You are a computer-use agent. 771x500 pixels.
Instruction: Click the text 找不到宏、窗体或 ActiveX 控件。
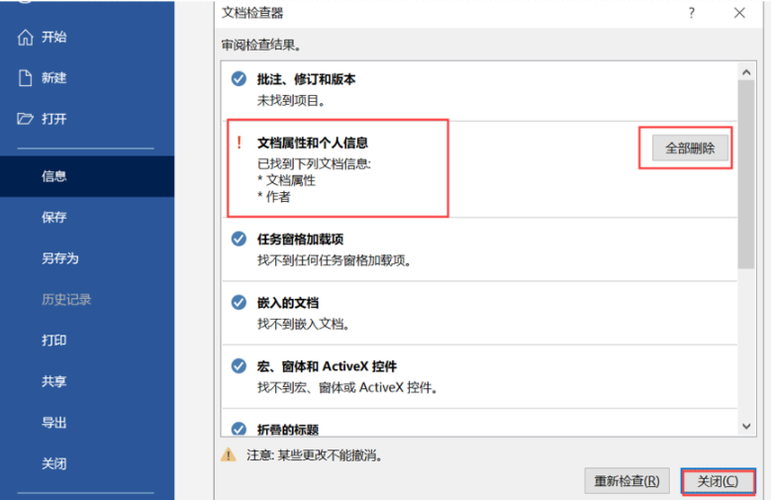coord(347,387)
